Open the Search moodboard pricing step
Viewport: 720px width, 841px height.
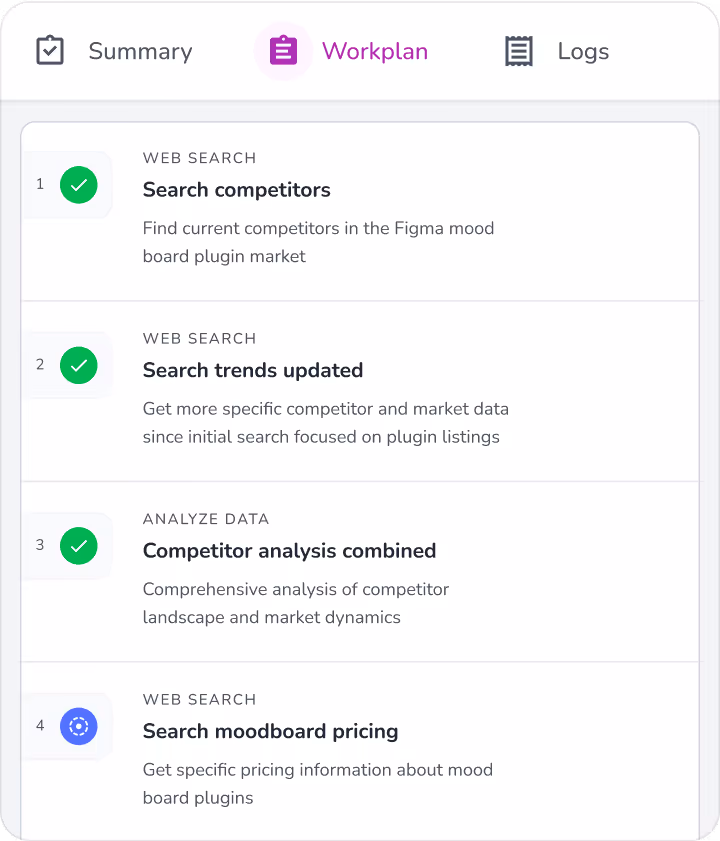[270, 732]
